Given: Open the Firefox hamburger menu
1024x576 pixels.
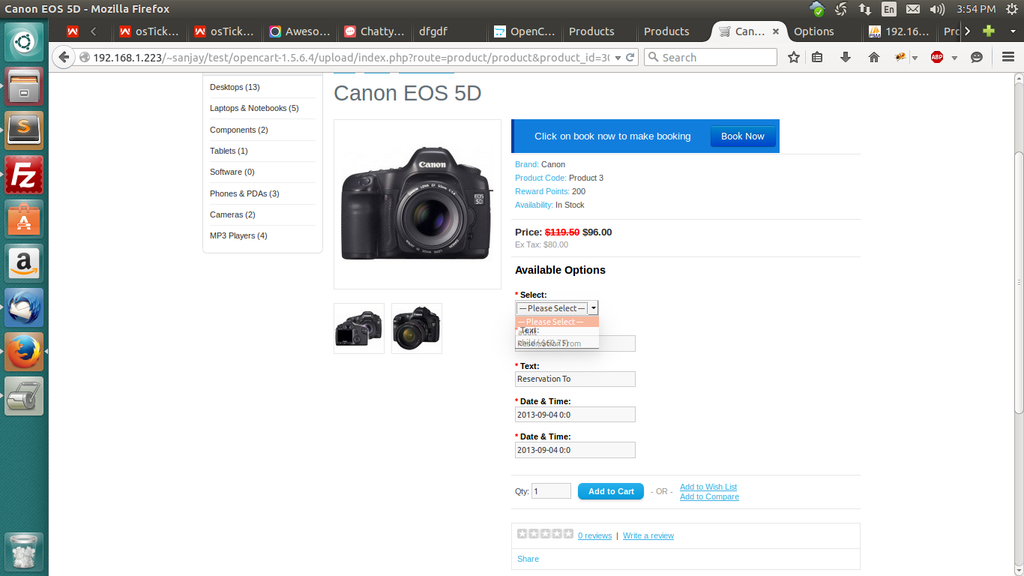Looking at the screenshot, I should pos(1008,57).
